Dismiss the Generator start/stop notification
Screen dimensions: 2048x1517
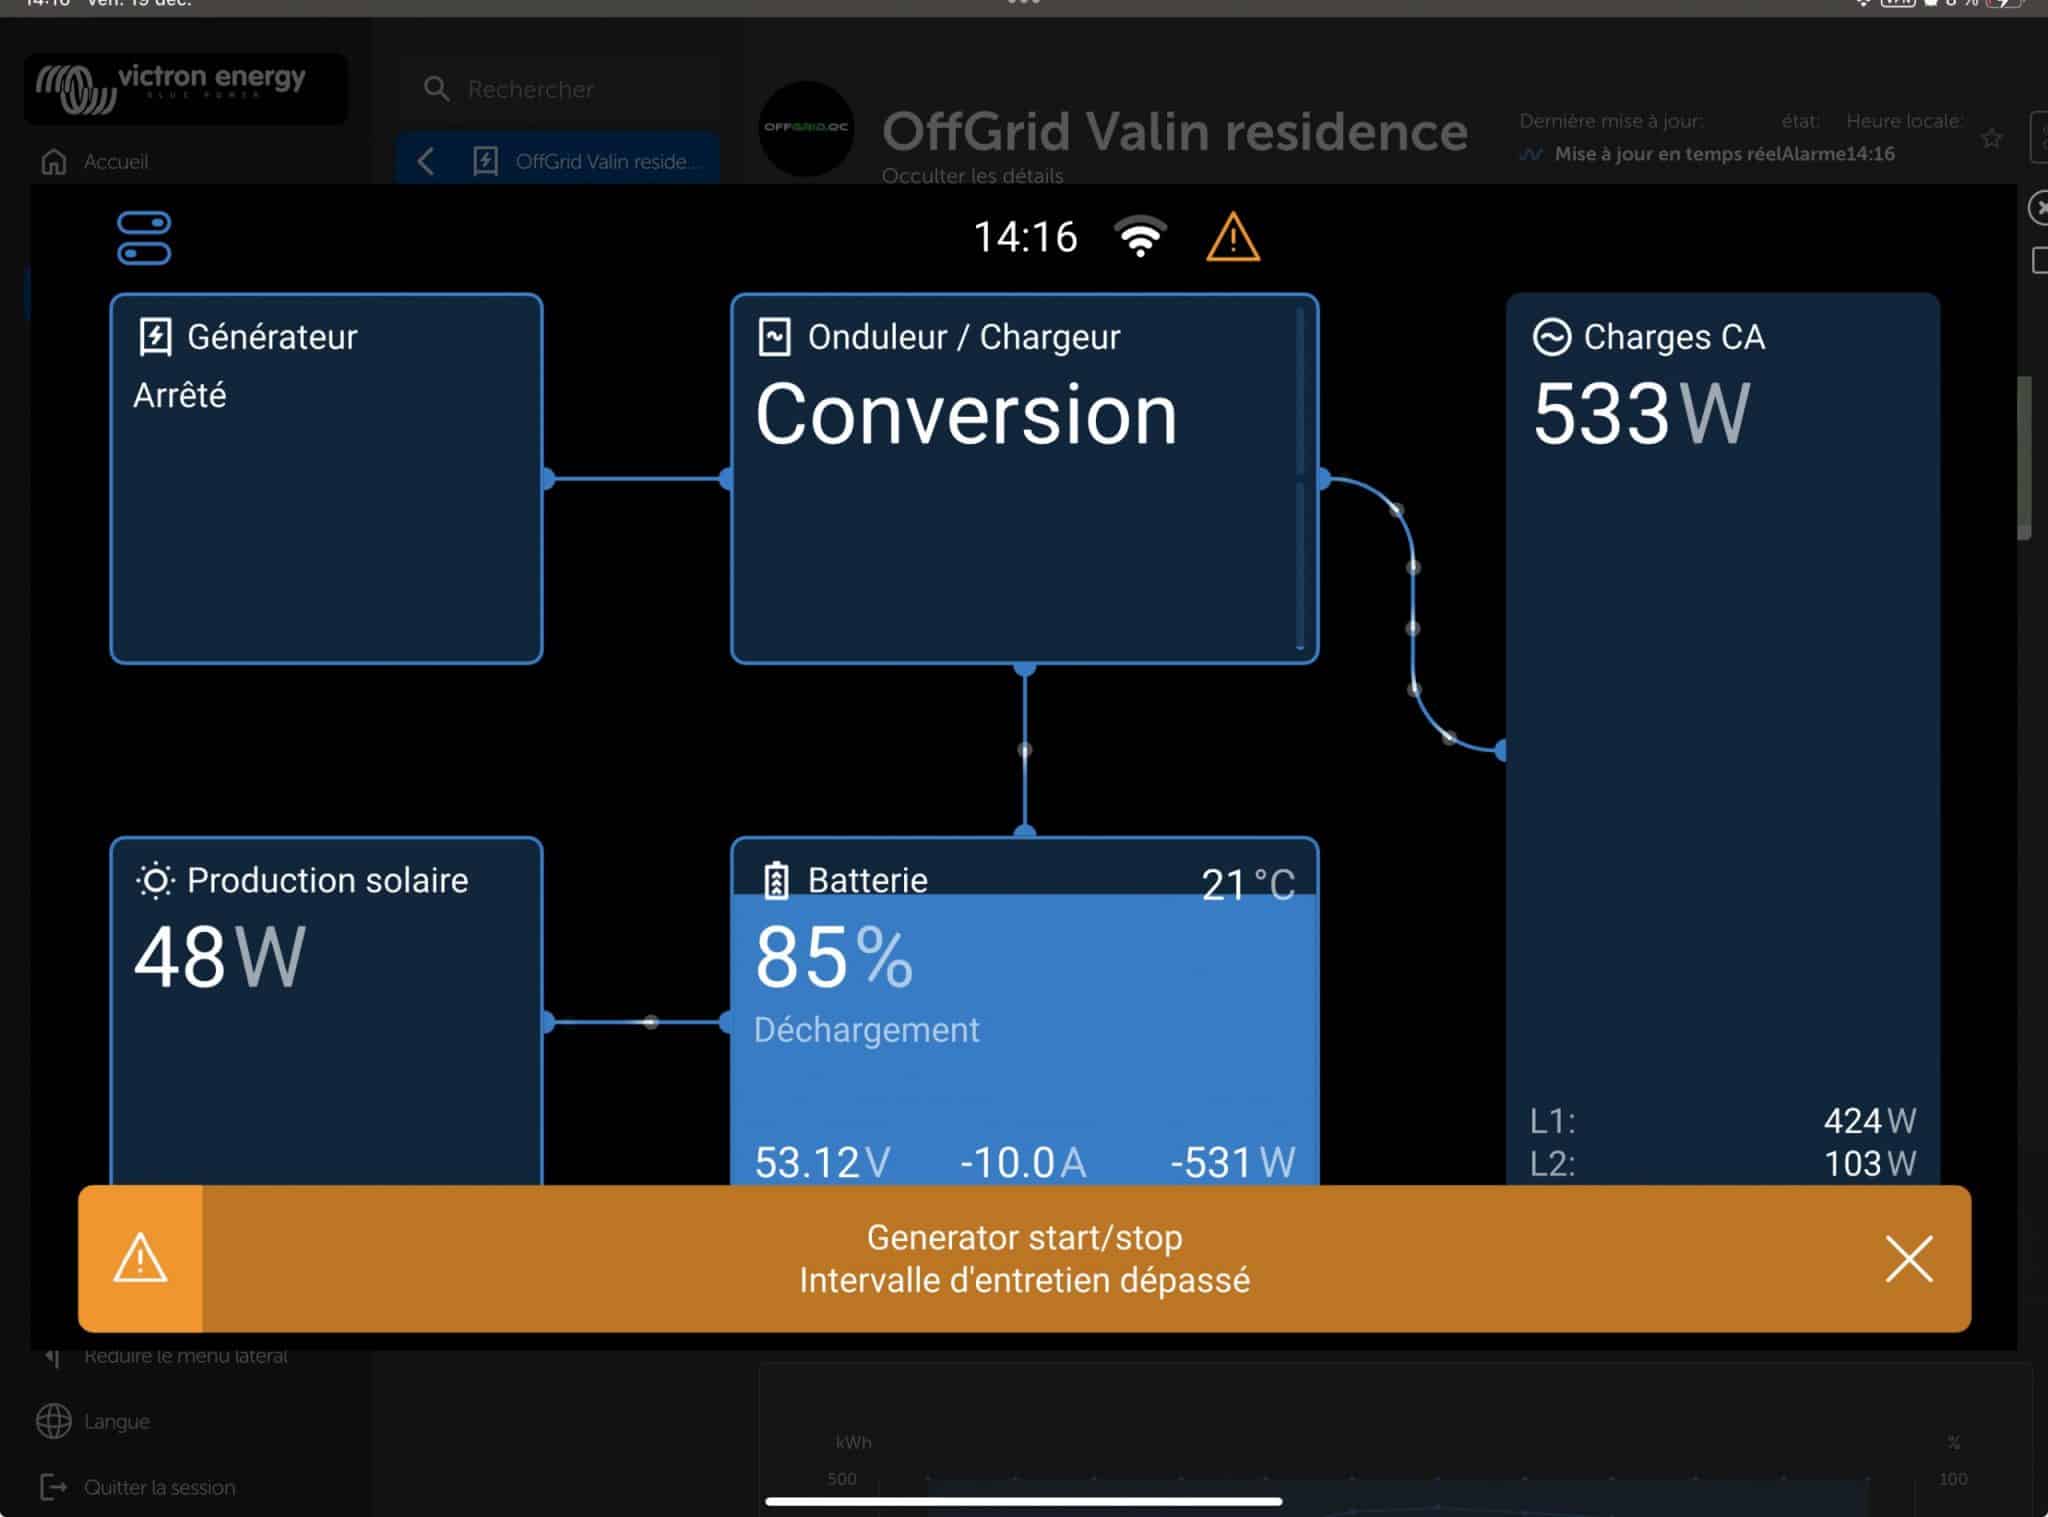point(1908,1258)
